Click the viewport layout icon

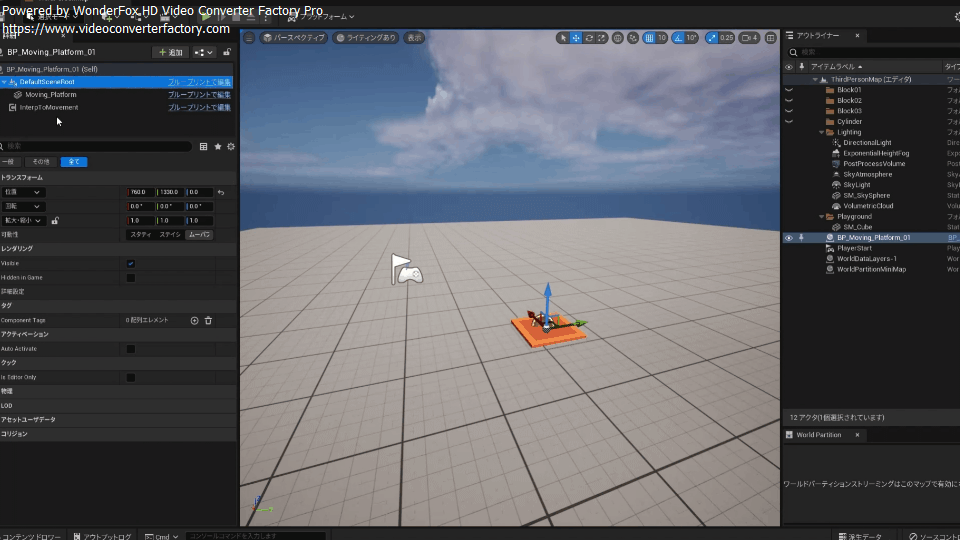tap(771, 38)
